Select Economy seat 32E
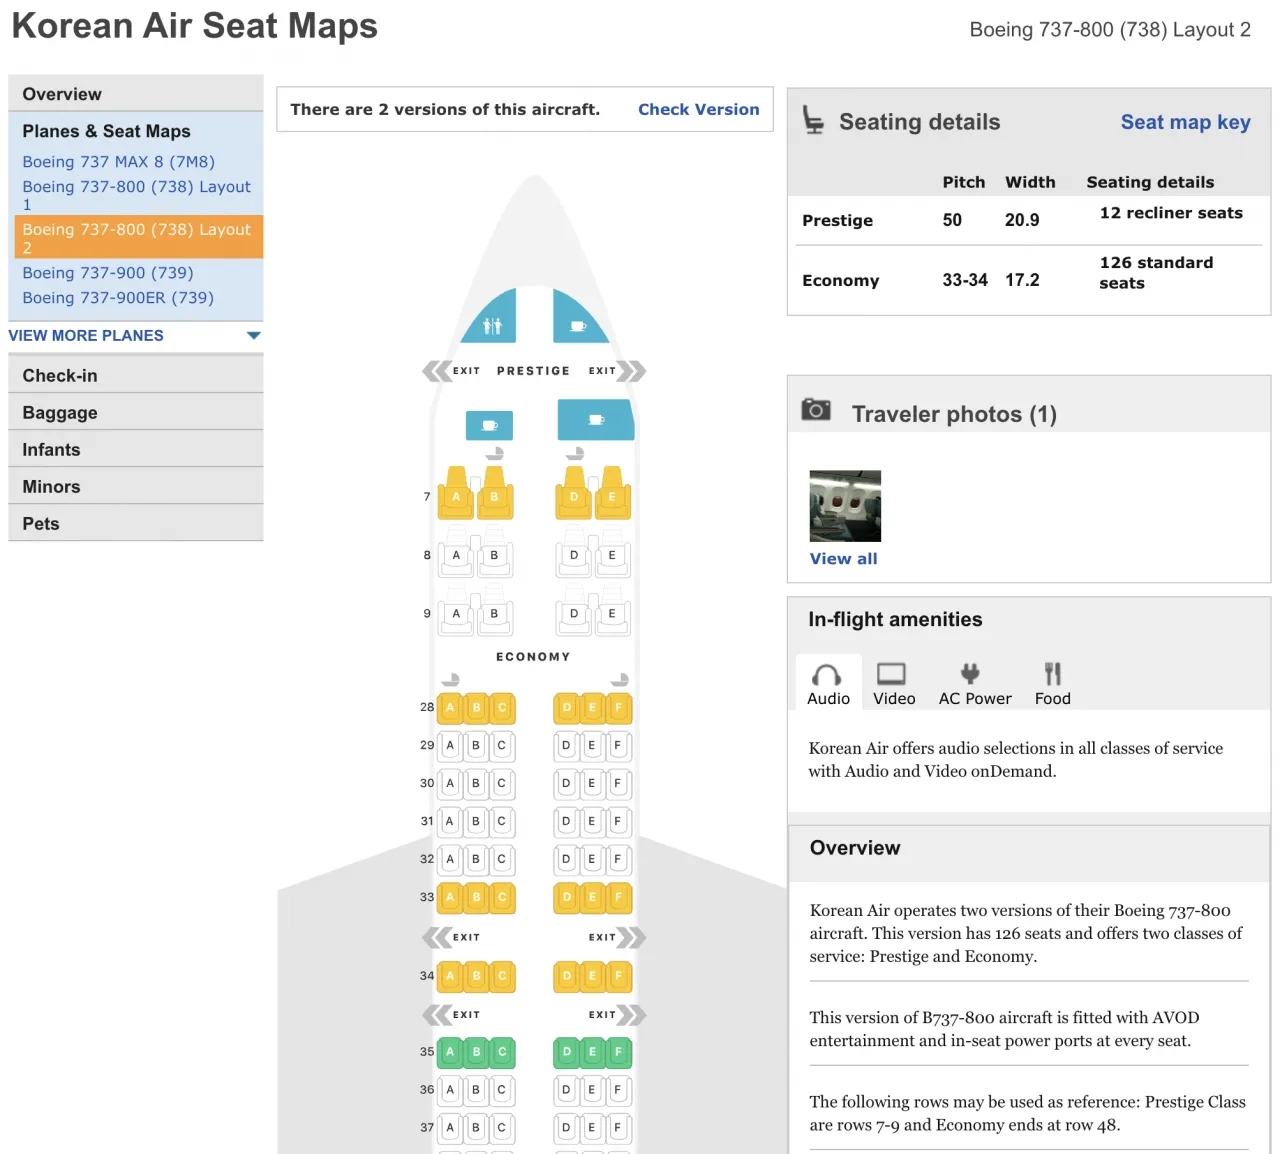Viewport: 1280px width, 1154px height. coord(592,860)
